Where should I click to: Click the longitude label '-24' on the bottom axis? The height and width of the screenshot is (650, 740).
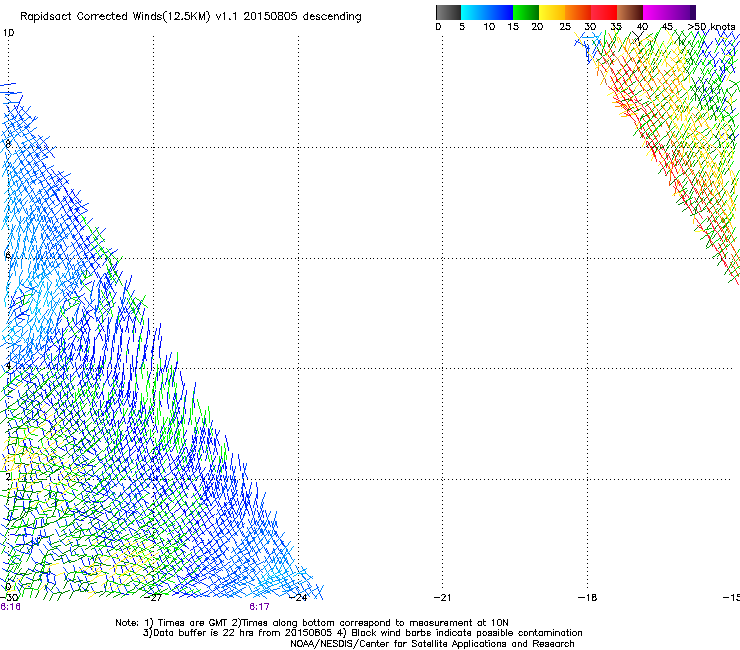pyautogui.click(x=298, y=598)
